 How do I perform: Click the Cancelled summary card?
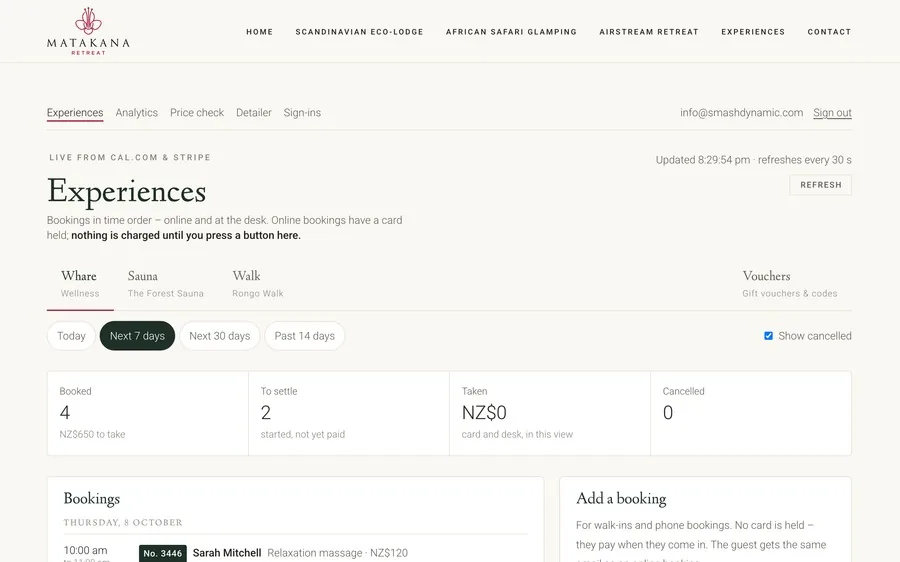pyautogui.click(x=751, y=413)
